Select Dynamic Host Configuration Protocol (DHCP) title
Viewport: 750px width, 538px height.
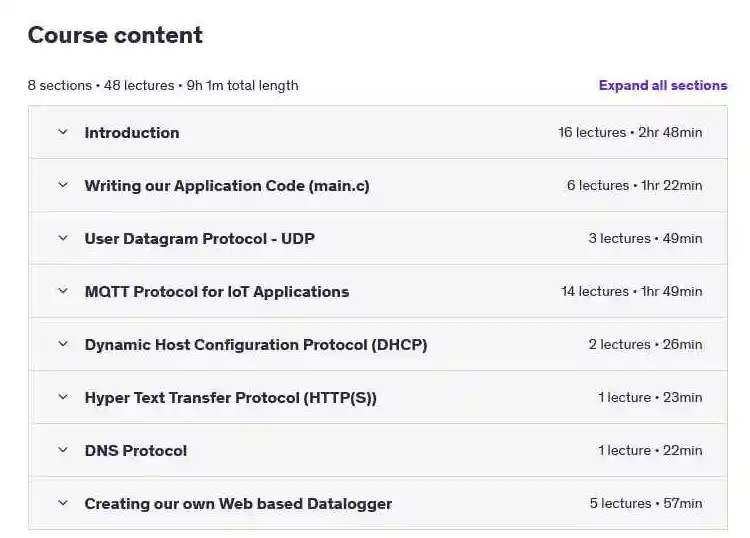[256, 345]
